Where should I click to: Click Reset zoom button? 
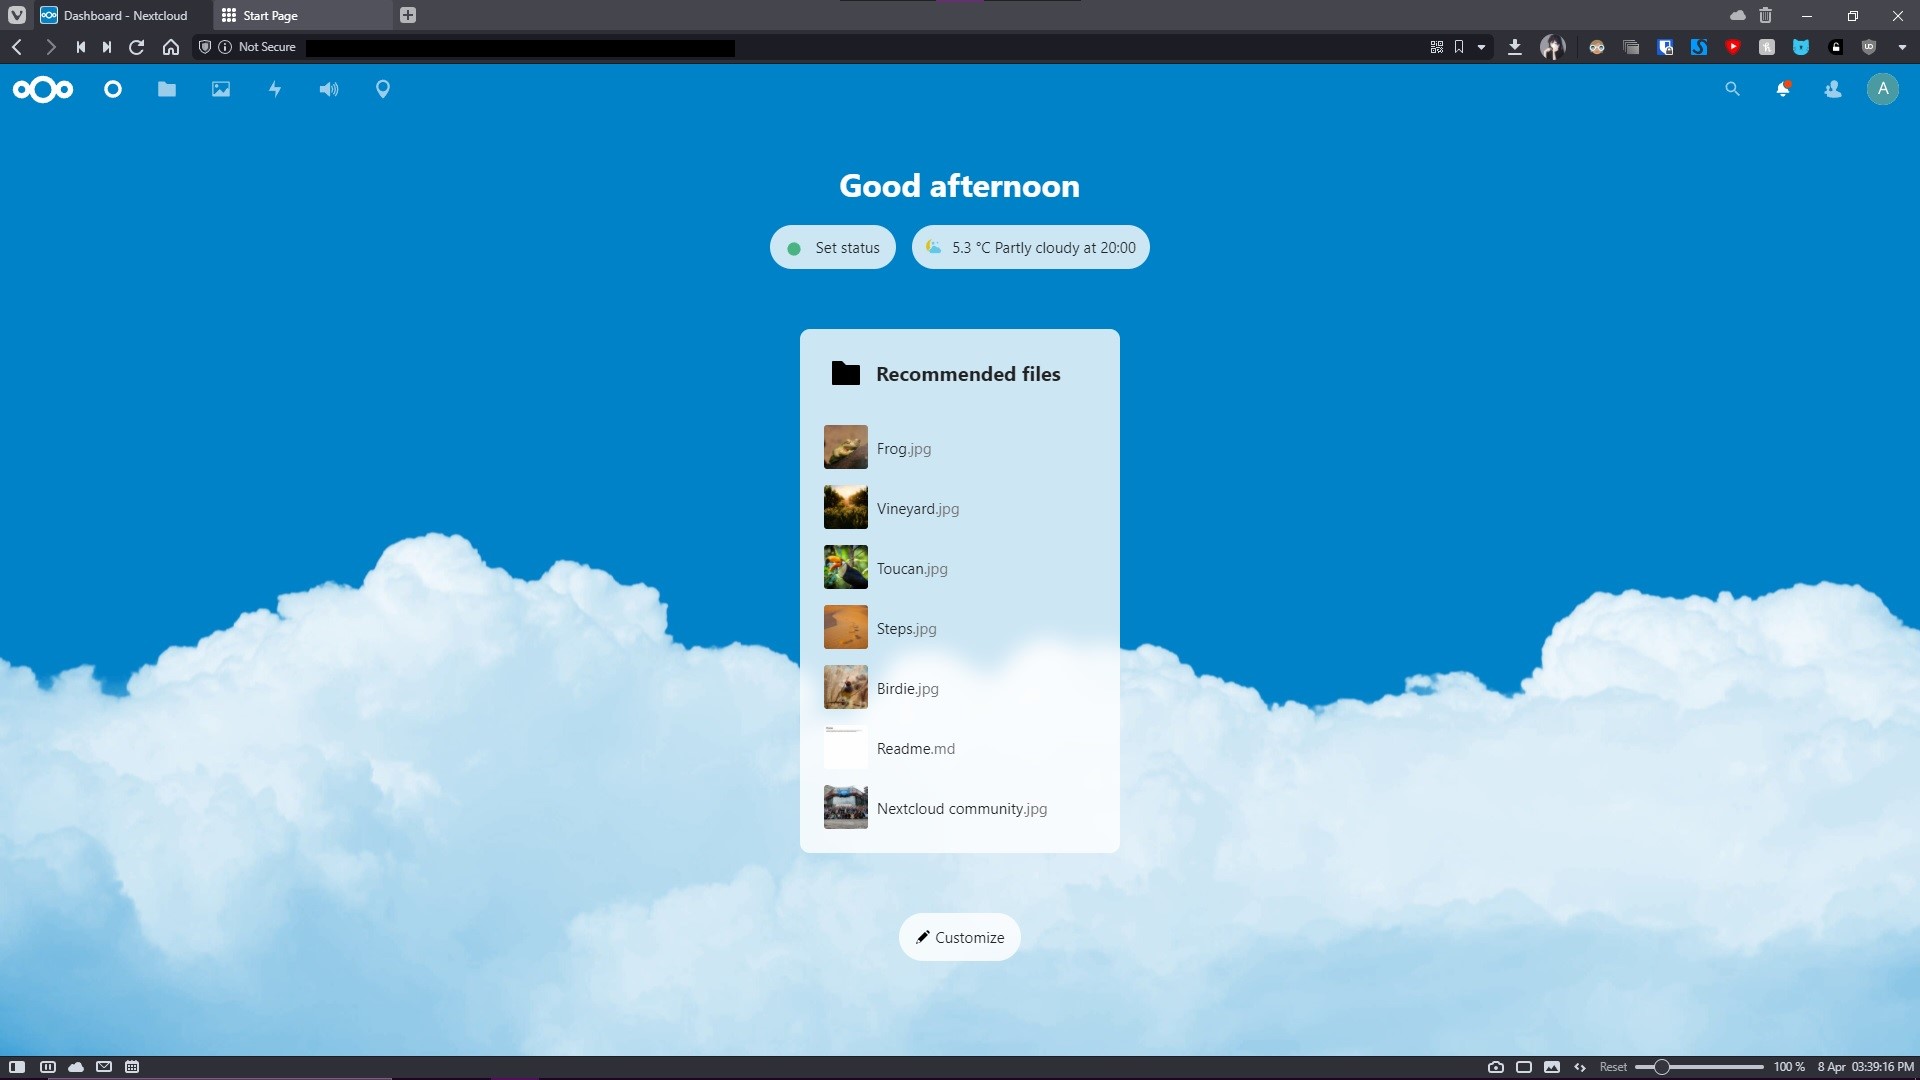pyautogui.click(x=1613, y=1067)
